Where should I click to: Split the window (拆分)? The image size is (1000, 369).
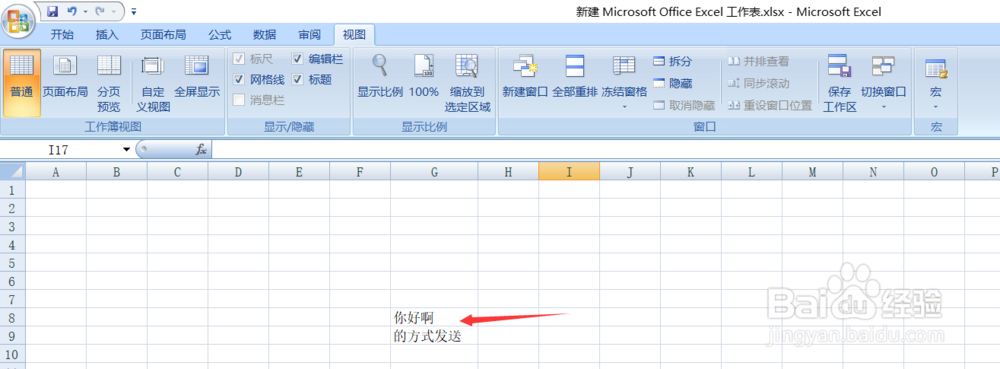673,61
